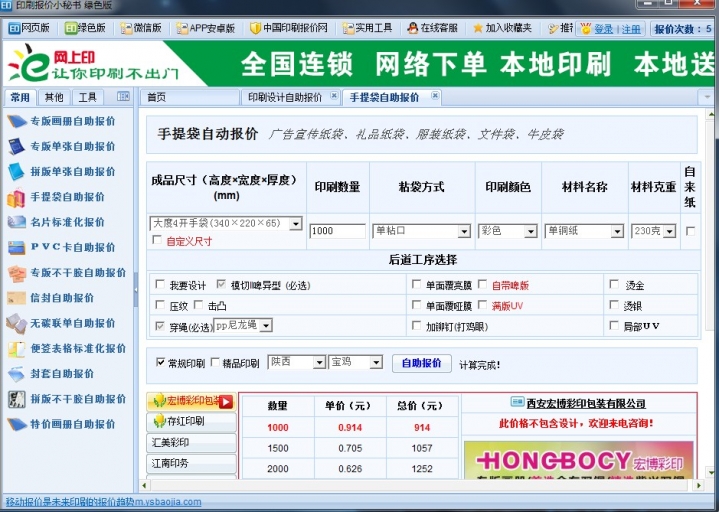The width and height of the screenshot is (719, 512).
Task: Enable 单面覆亮膜 checkbox
Action: (416, 285)
